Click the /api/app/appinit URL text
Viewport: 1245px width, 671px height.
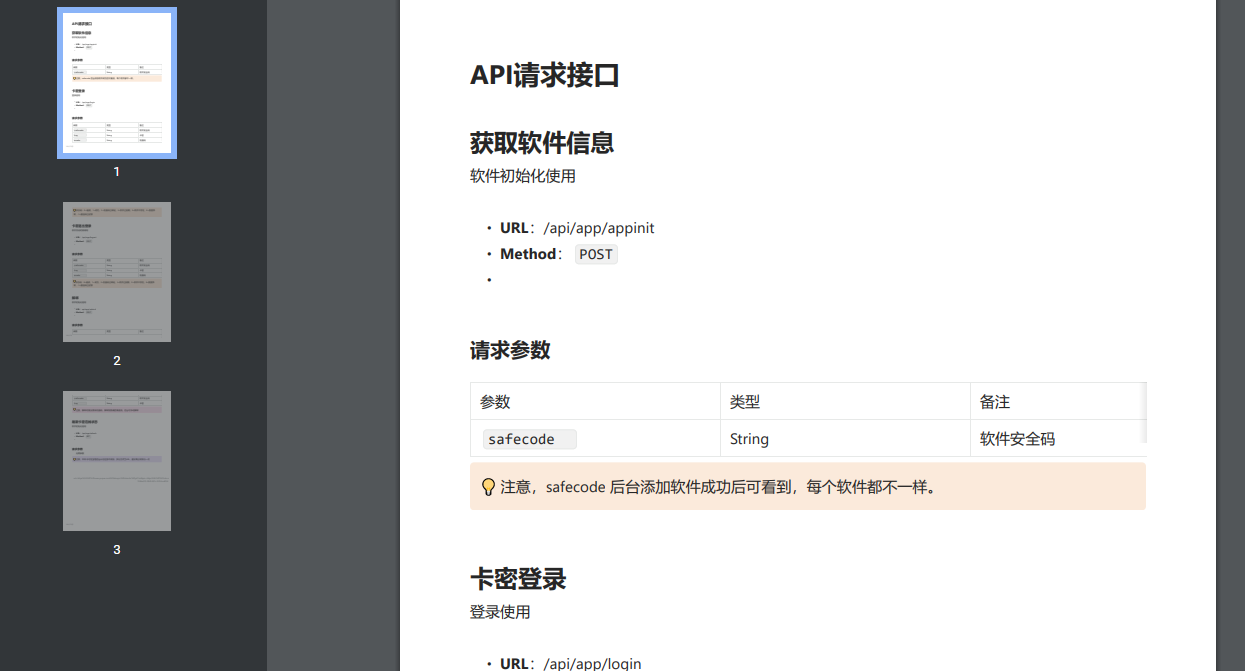click(x=600, y=227)
